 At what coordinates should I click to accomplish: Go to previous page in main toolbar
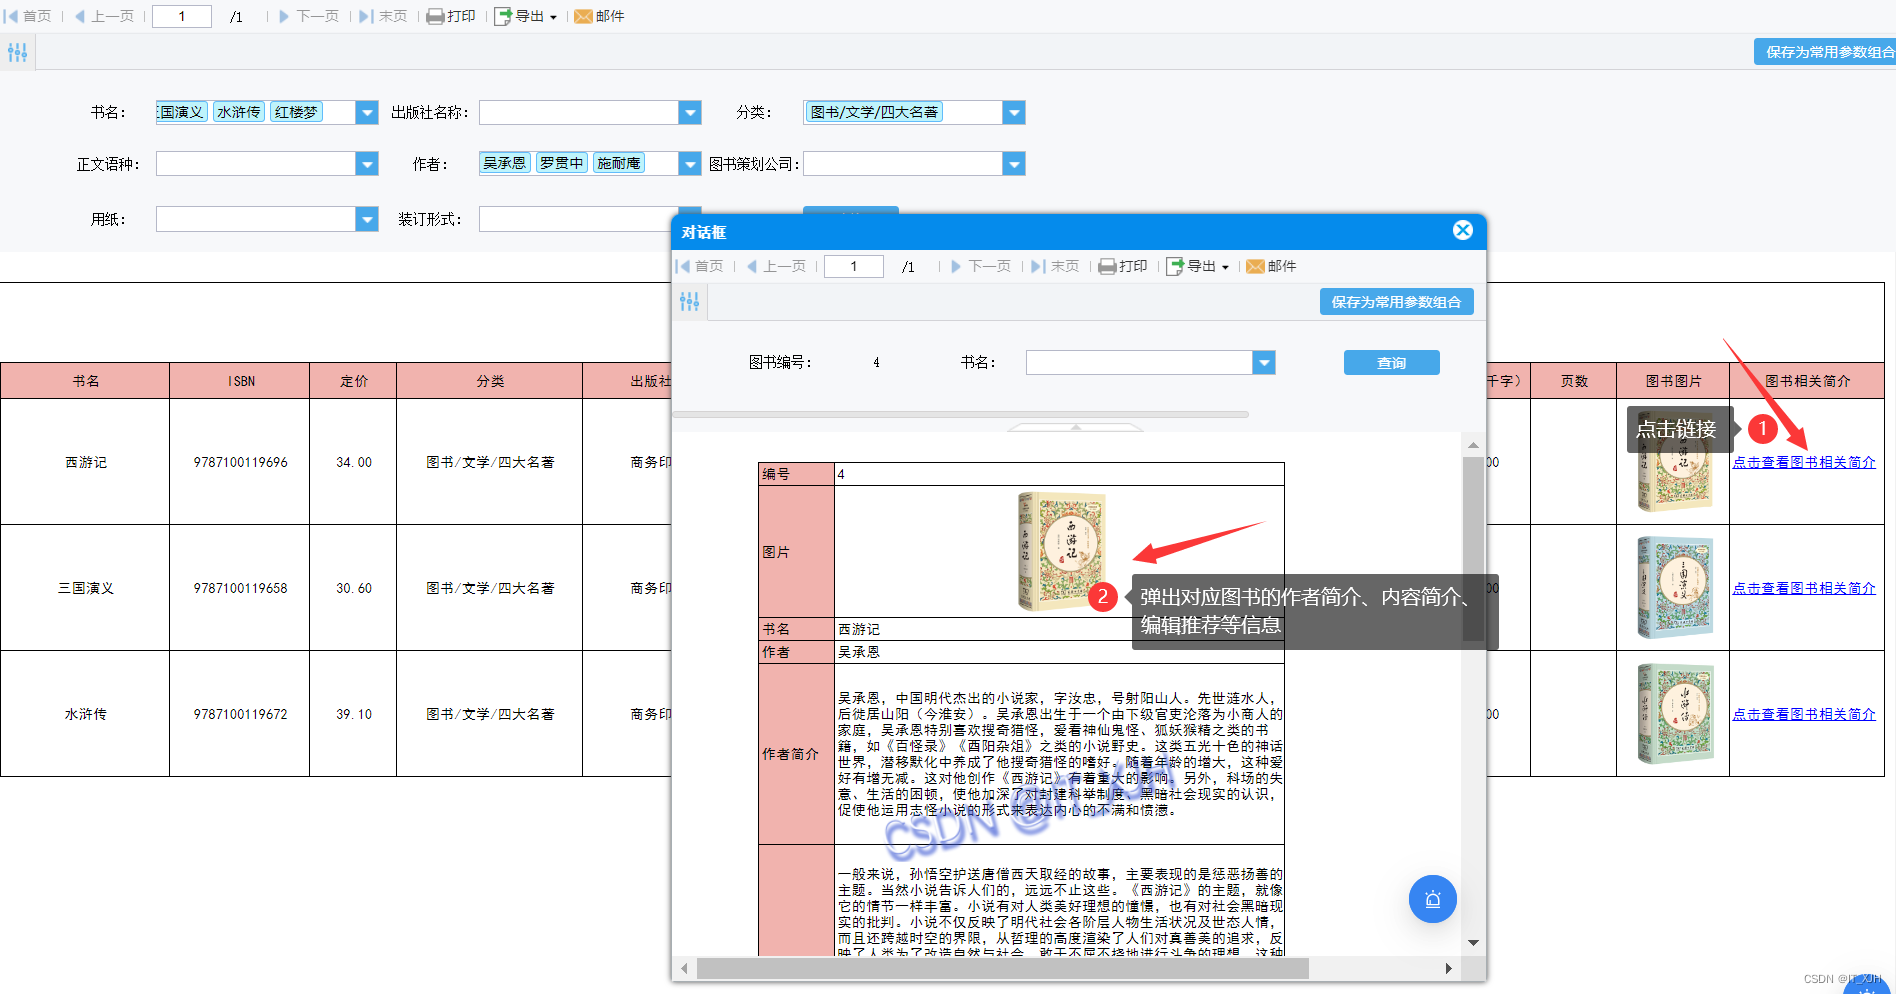tap(104, 16)
